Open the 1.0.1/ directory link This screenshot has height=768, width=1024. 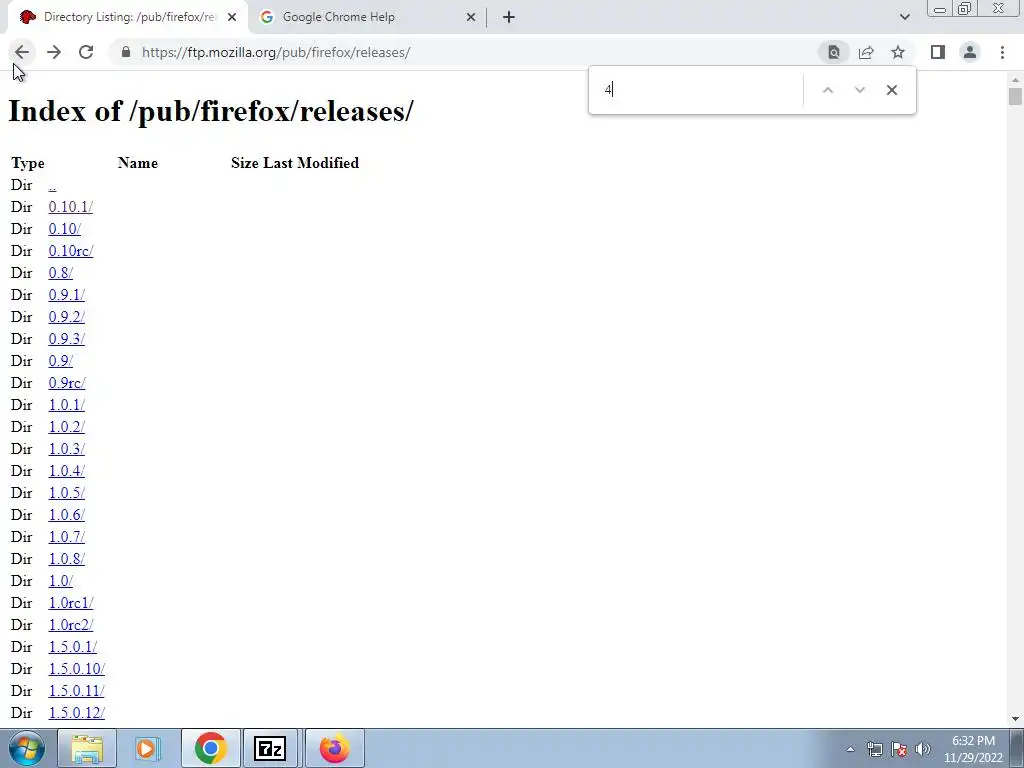[67, 405]
